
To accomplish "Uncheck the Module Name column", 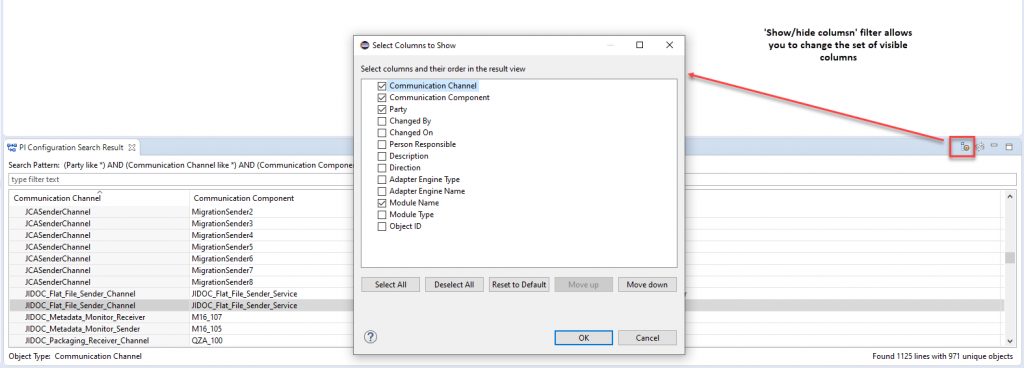I will (382, 203).
